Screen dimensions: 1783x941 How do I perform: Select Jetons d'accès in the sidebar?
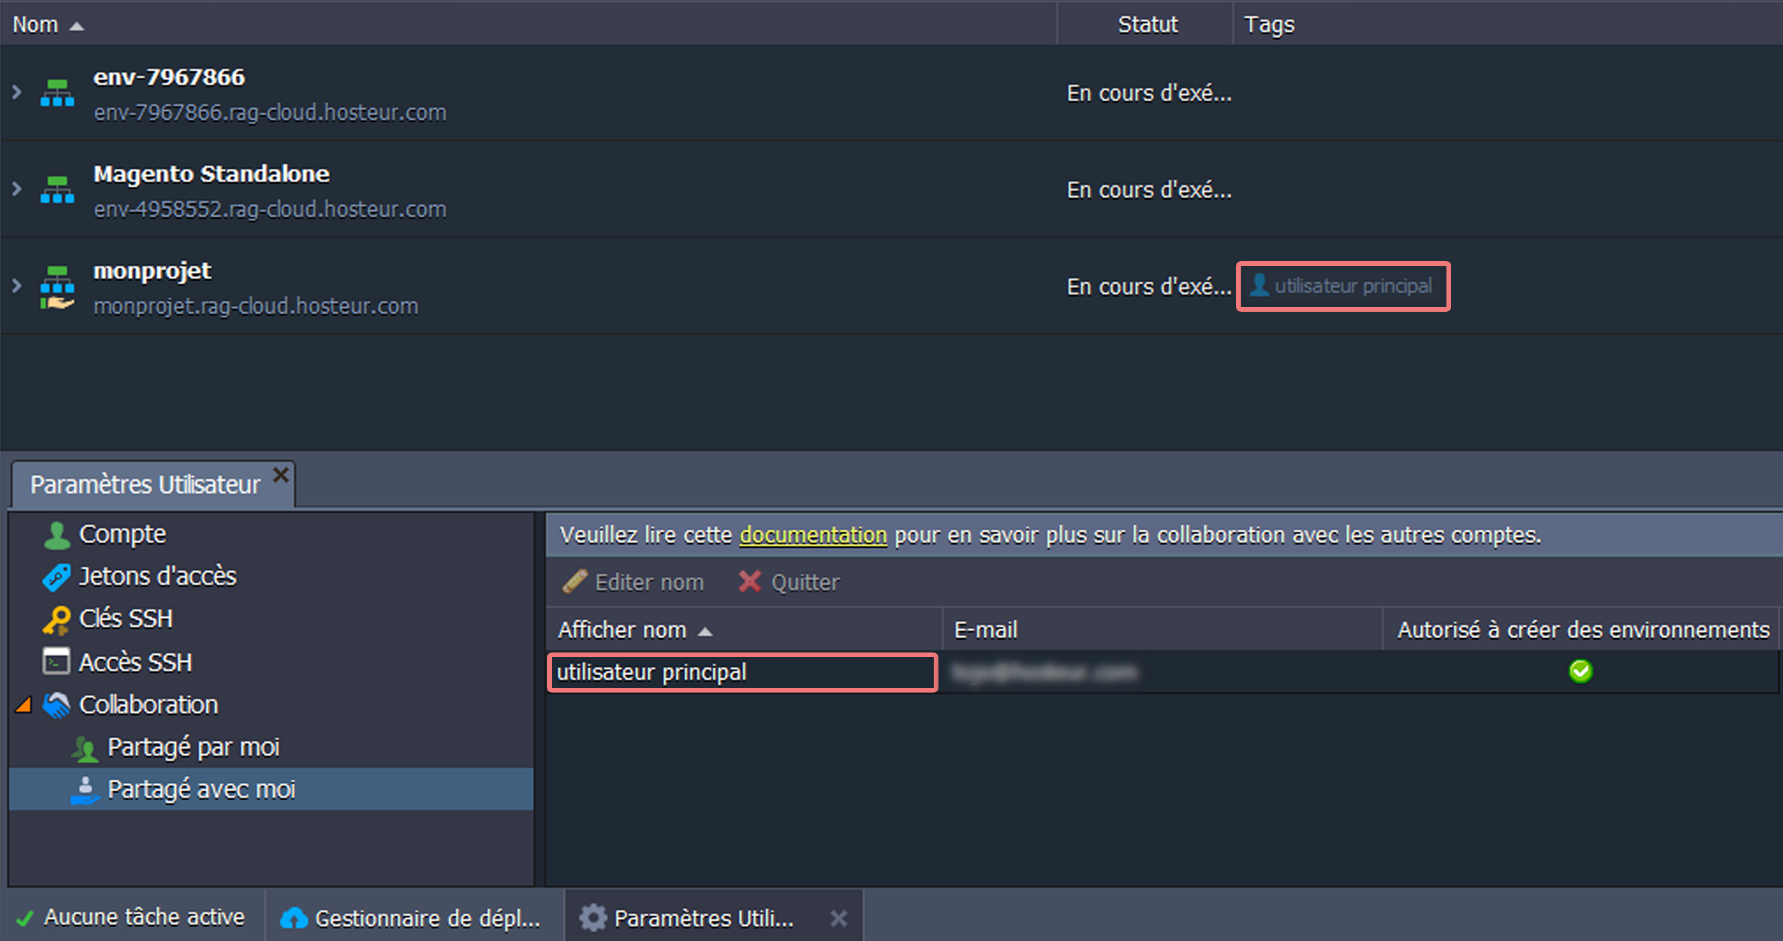[x=157, y=577]
